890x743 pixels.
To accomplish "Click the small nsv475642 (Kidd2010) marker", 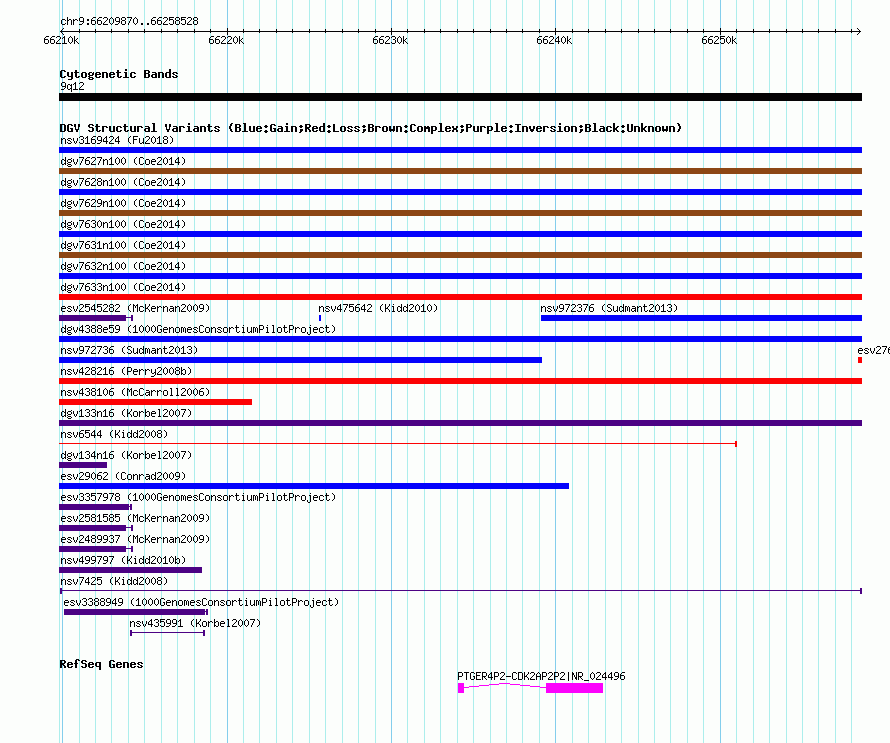I will tap(320, 318).
